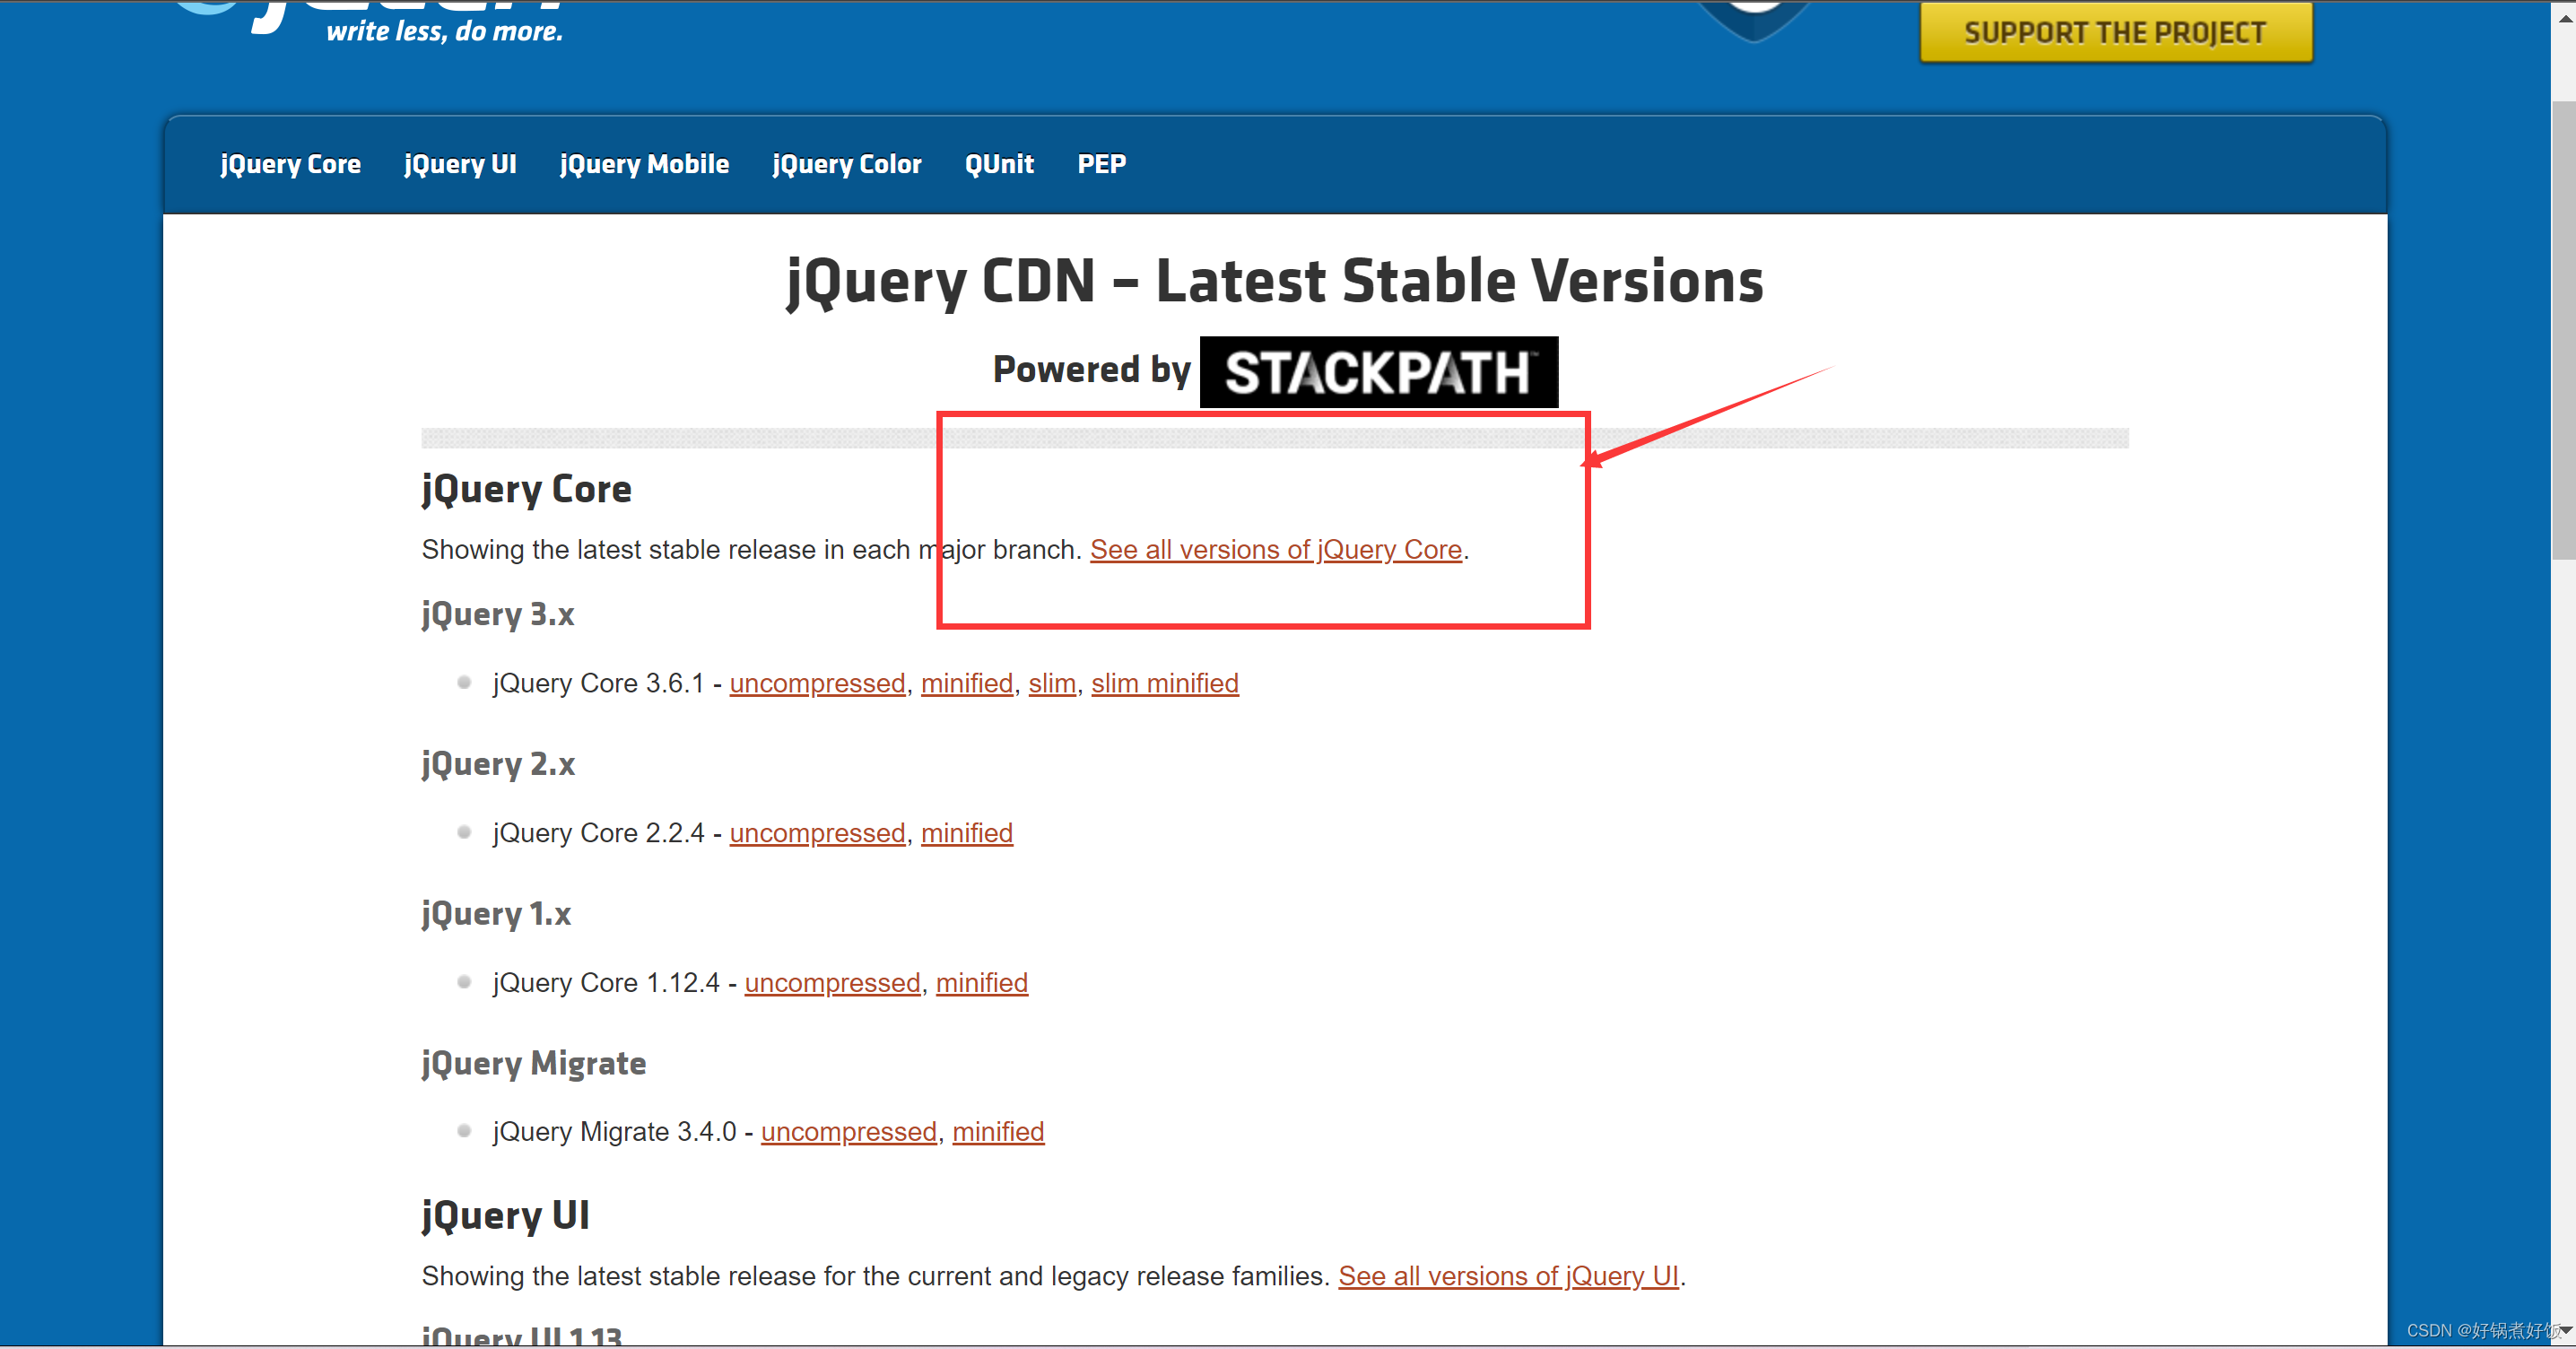Go to jQuery Mobile in navigation
Viewport: 2576px width, 1349px height.
point(644,164)
